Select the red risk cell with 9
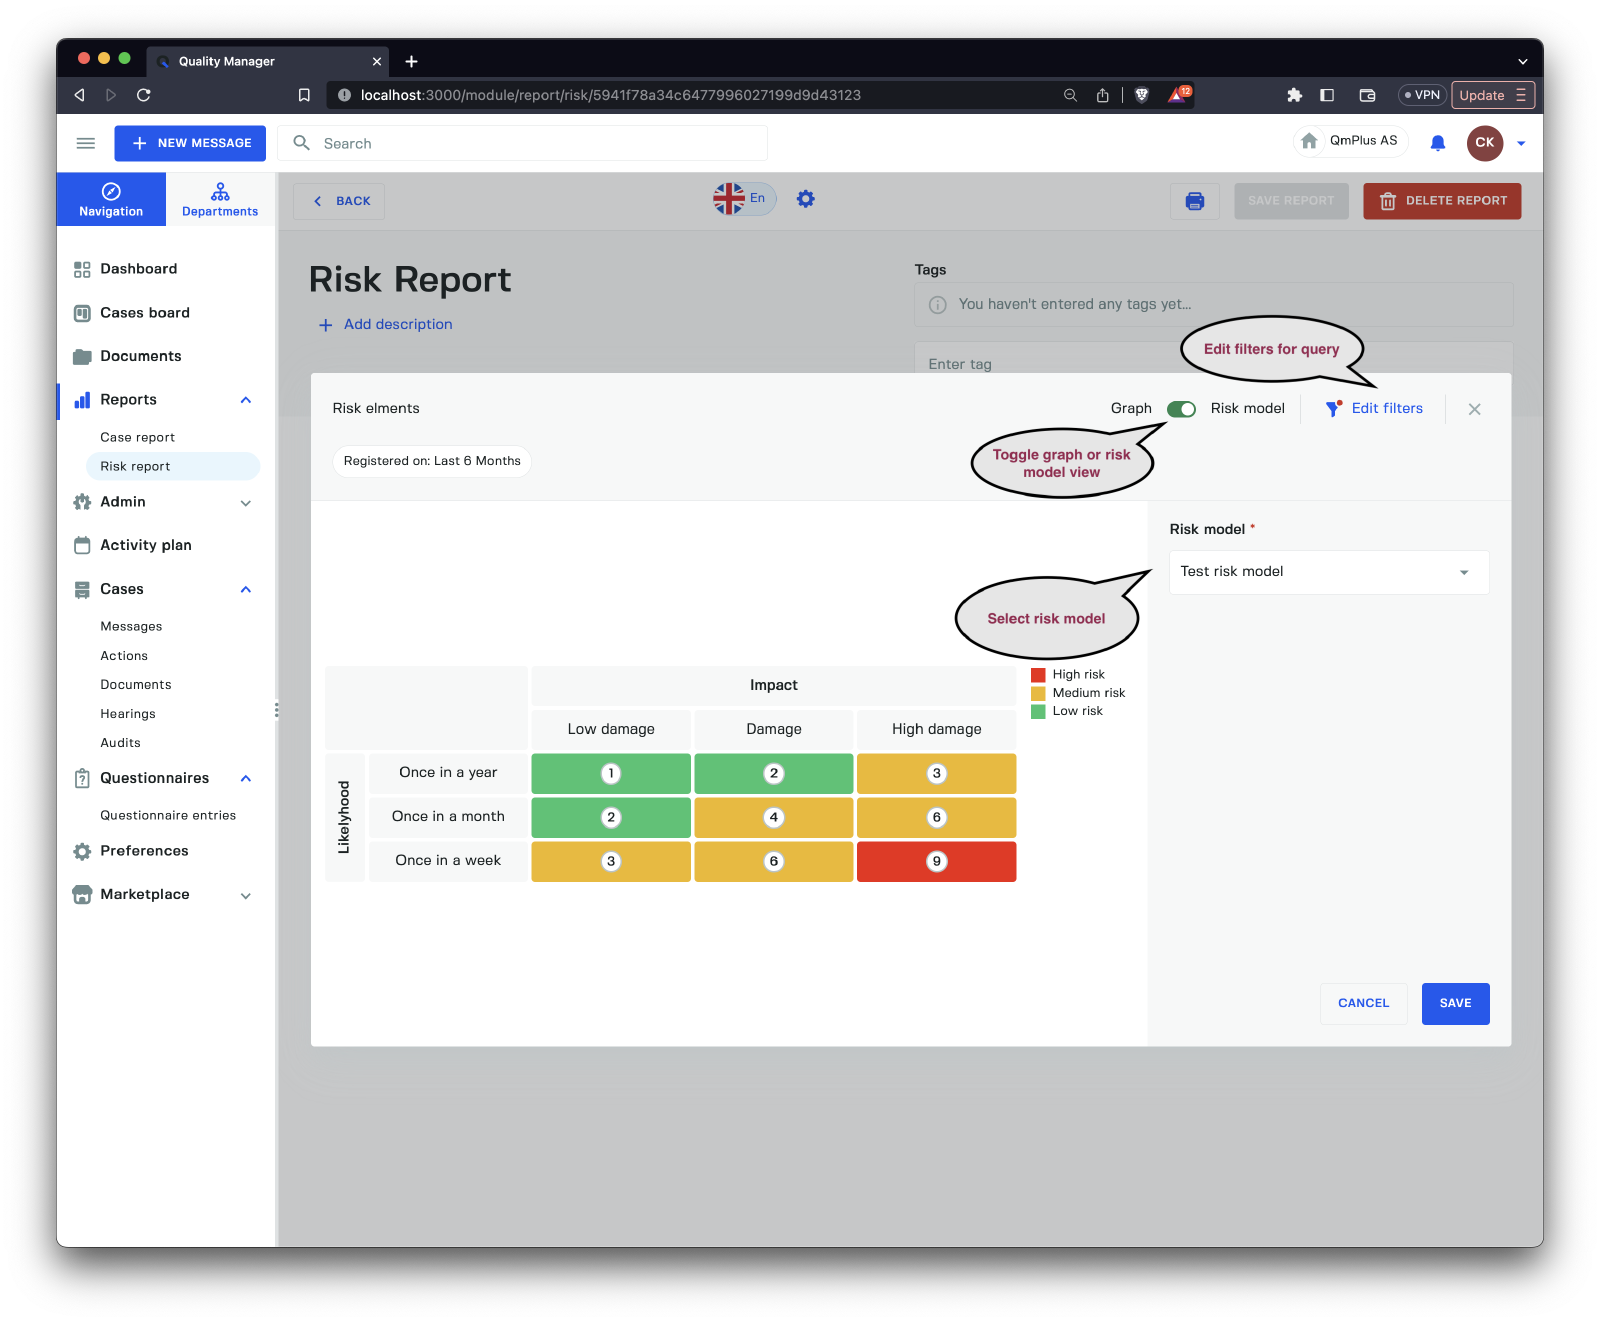Screen dimensions: 1600x1322 click(x=936, y=861)
